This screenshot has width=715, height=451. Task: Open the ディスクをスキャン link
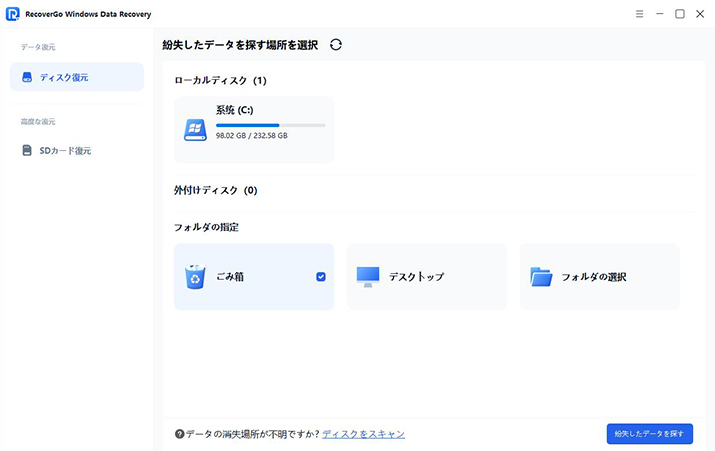(x=363, y=434)
